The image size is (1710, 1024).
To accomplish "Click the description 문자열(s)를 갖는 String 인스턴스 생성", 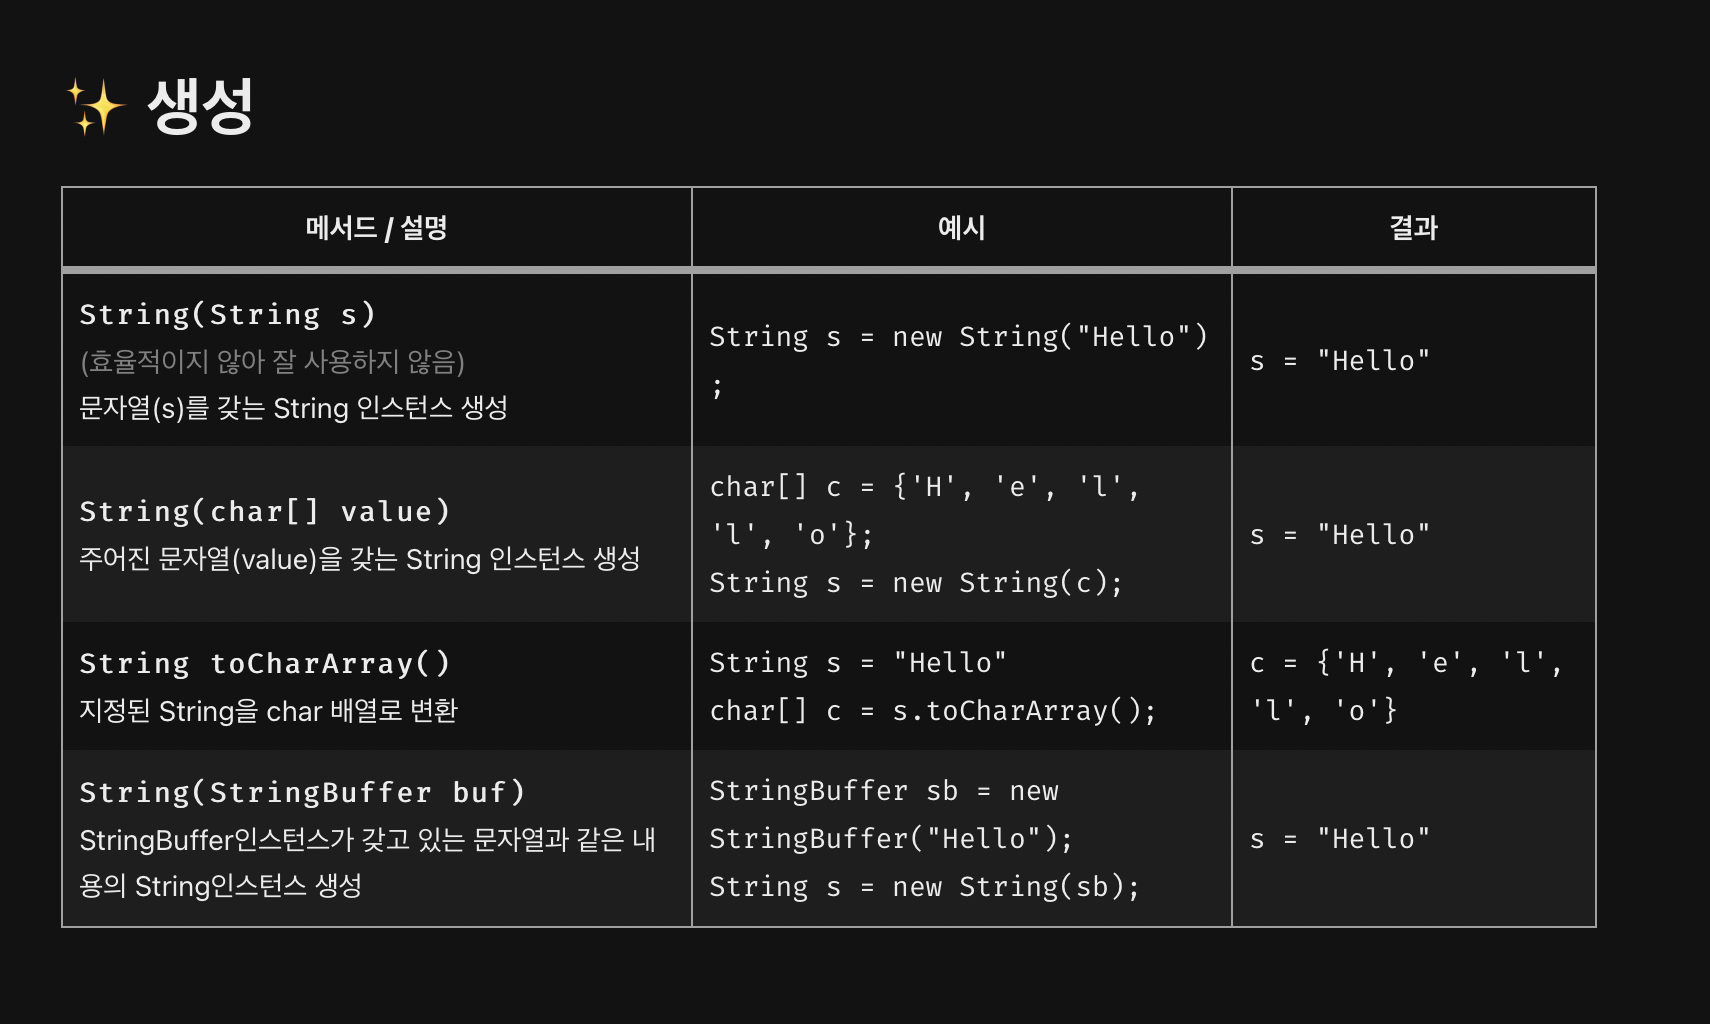I will 294,408.
